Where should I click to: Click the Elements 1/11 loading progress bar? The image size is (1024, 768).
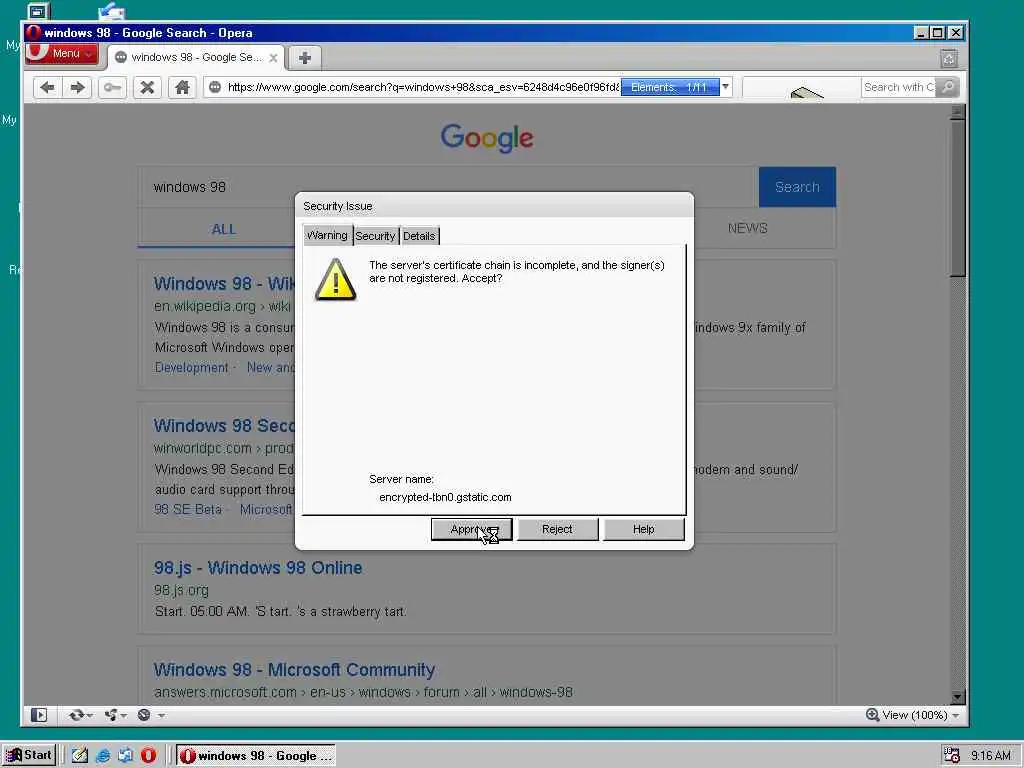pyautogui.click(x=669, y=87)
